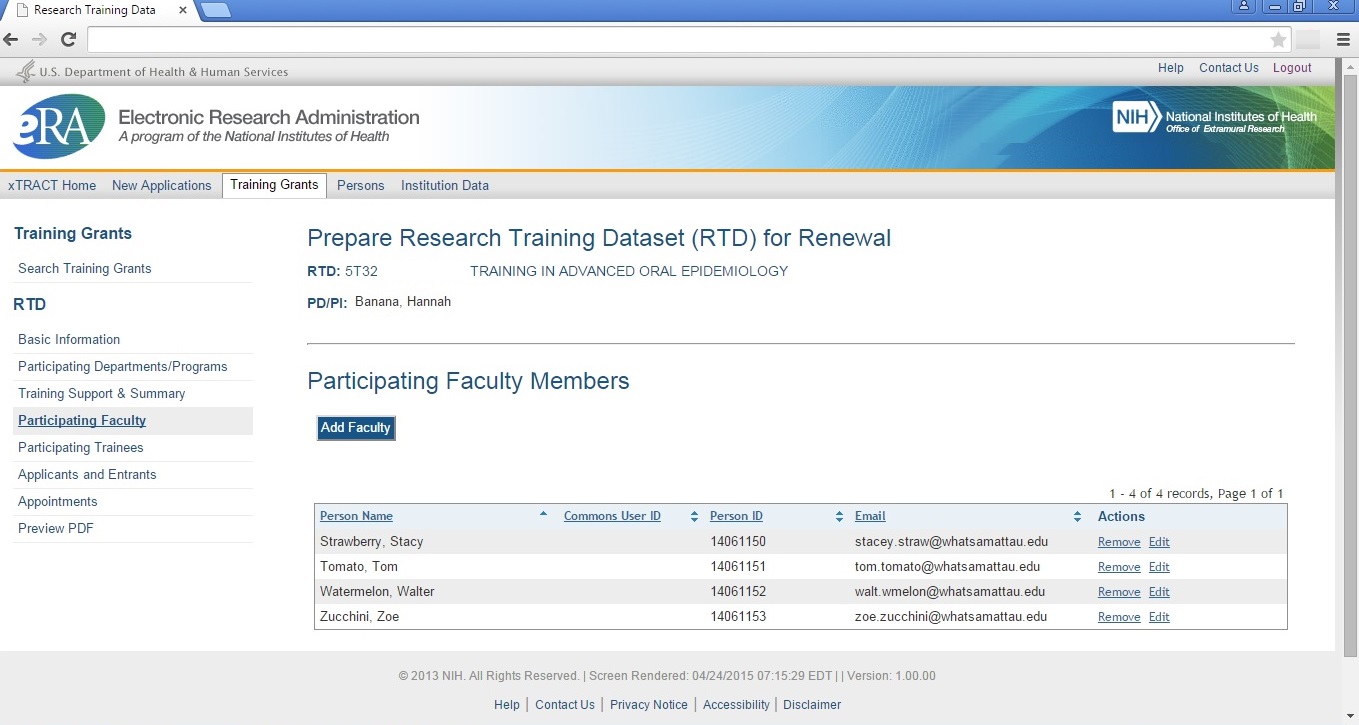This screenshot has height=725, width=1359.
Task: Click the browser forward arrow
Action: [x=39, y=40]
